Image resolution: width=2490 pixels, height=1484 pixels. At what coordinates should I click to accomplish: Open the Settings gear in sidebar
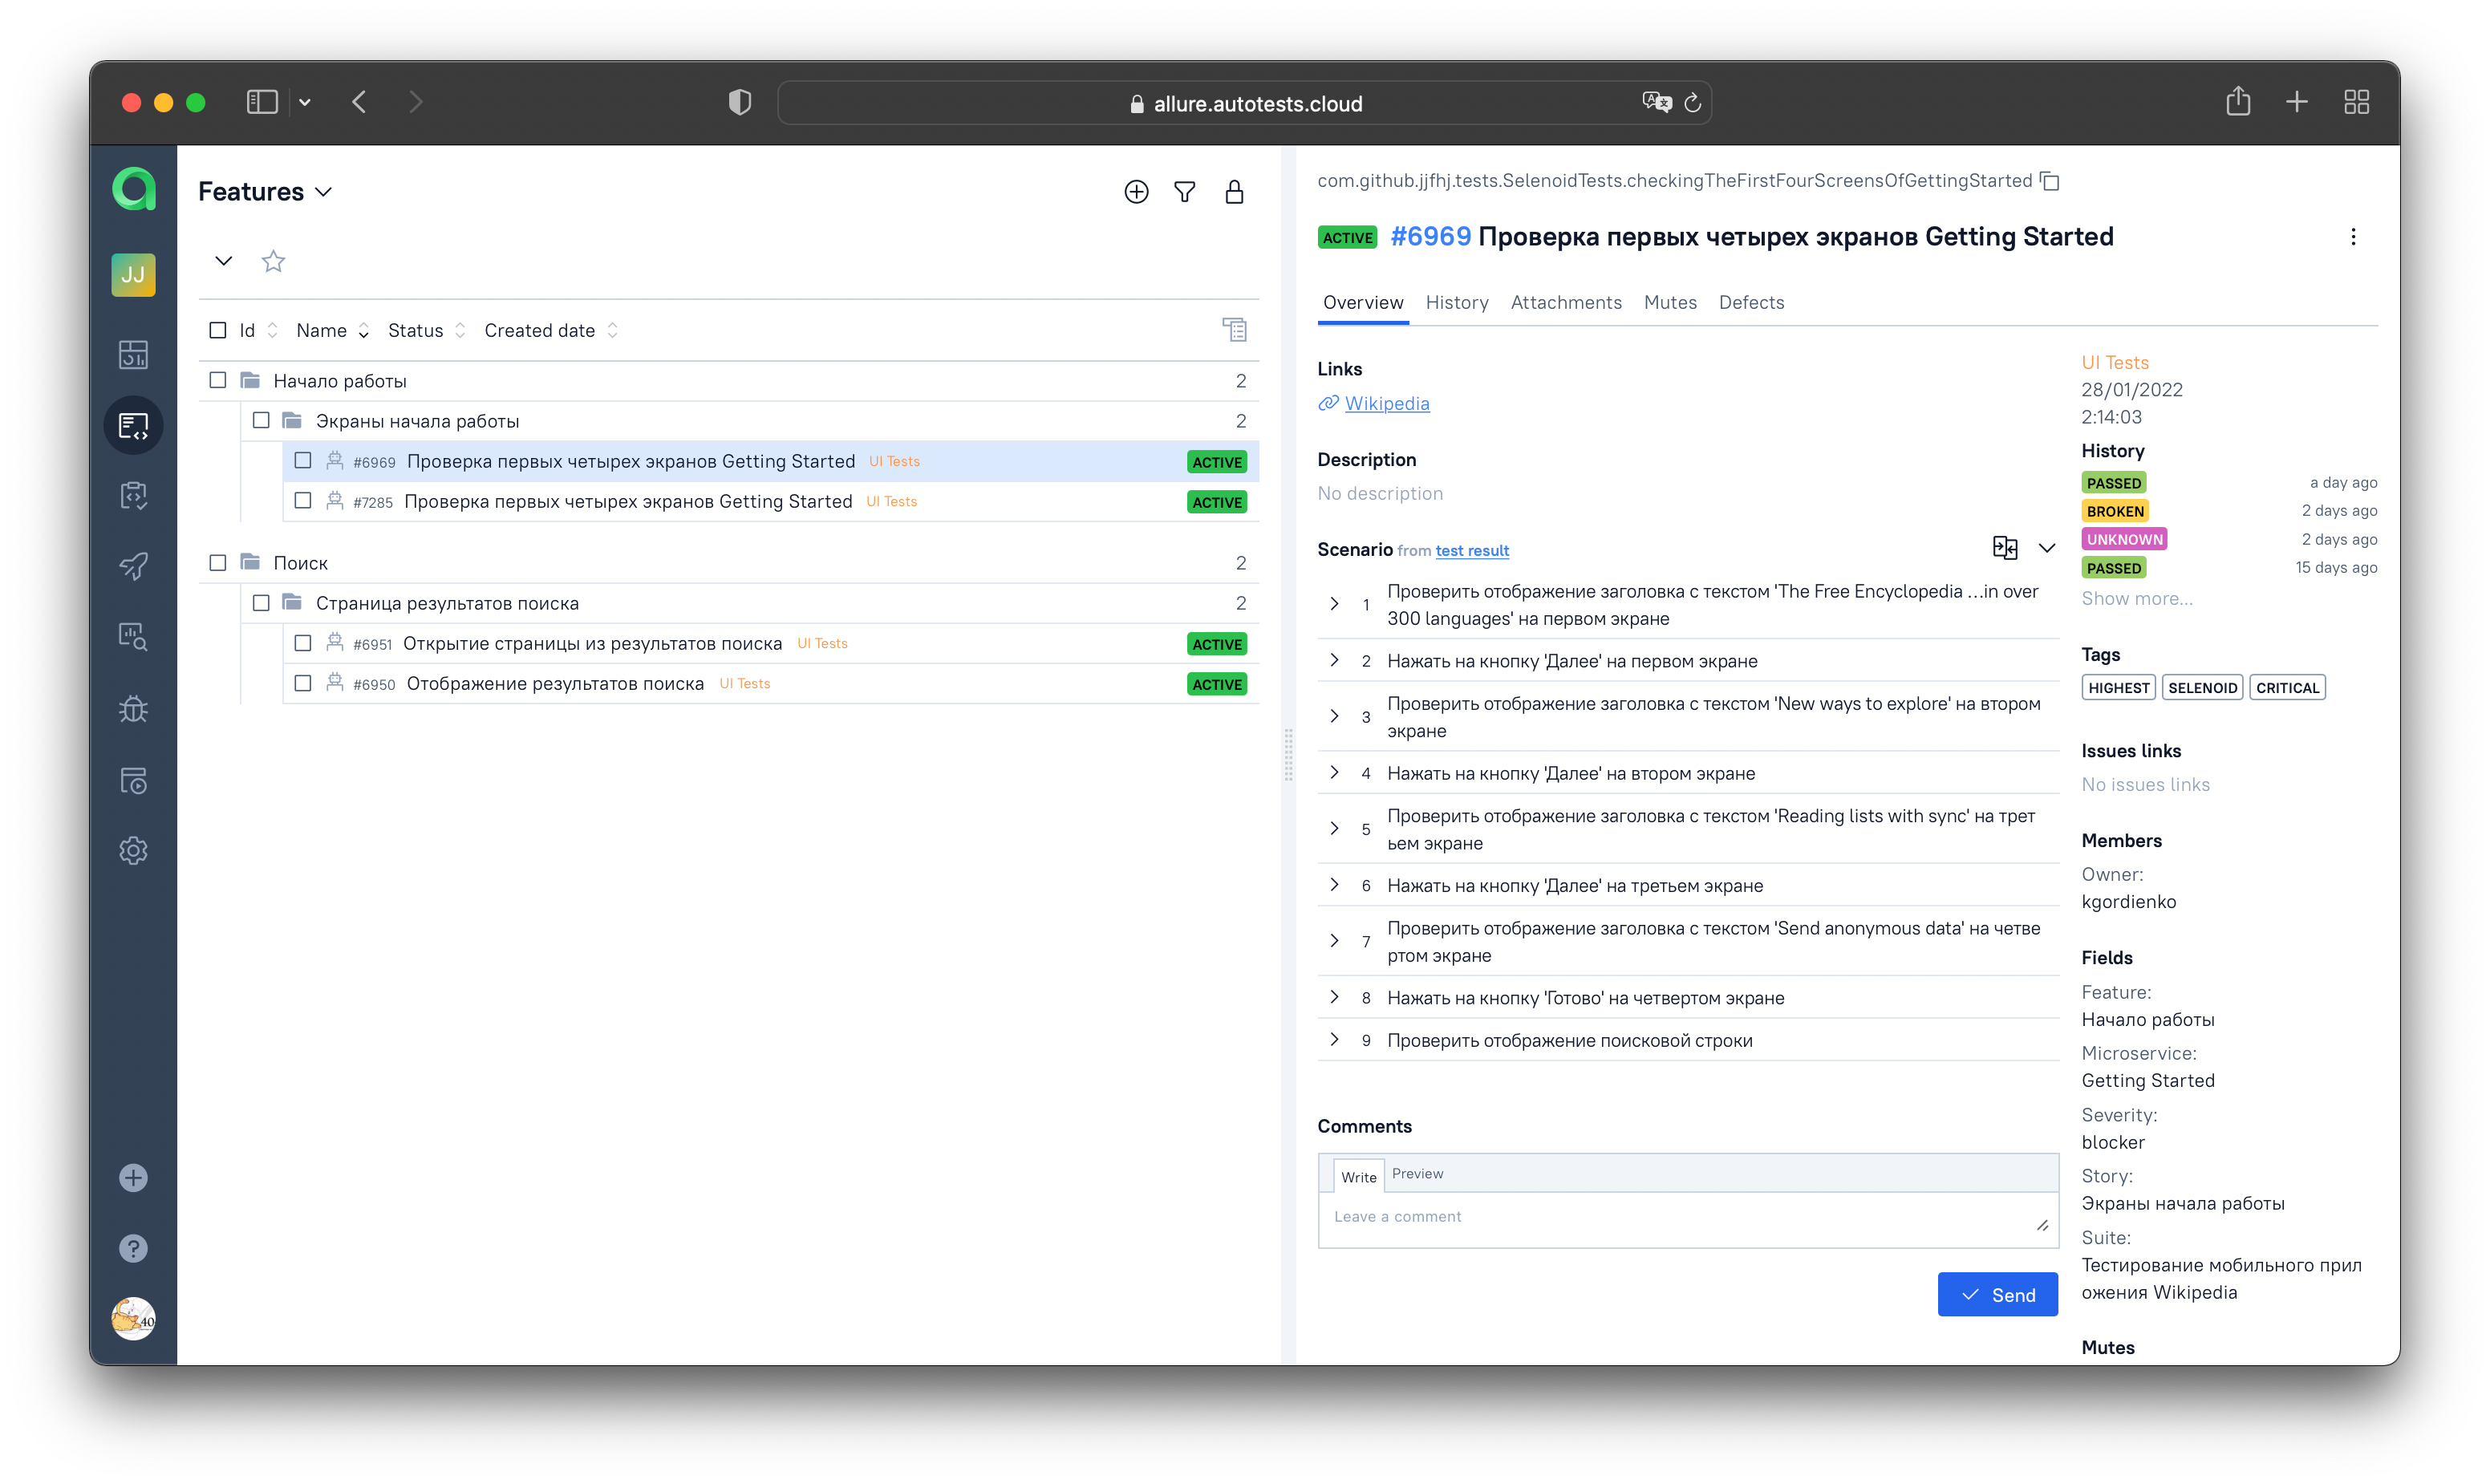(133, 851)
